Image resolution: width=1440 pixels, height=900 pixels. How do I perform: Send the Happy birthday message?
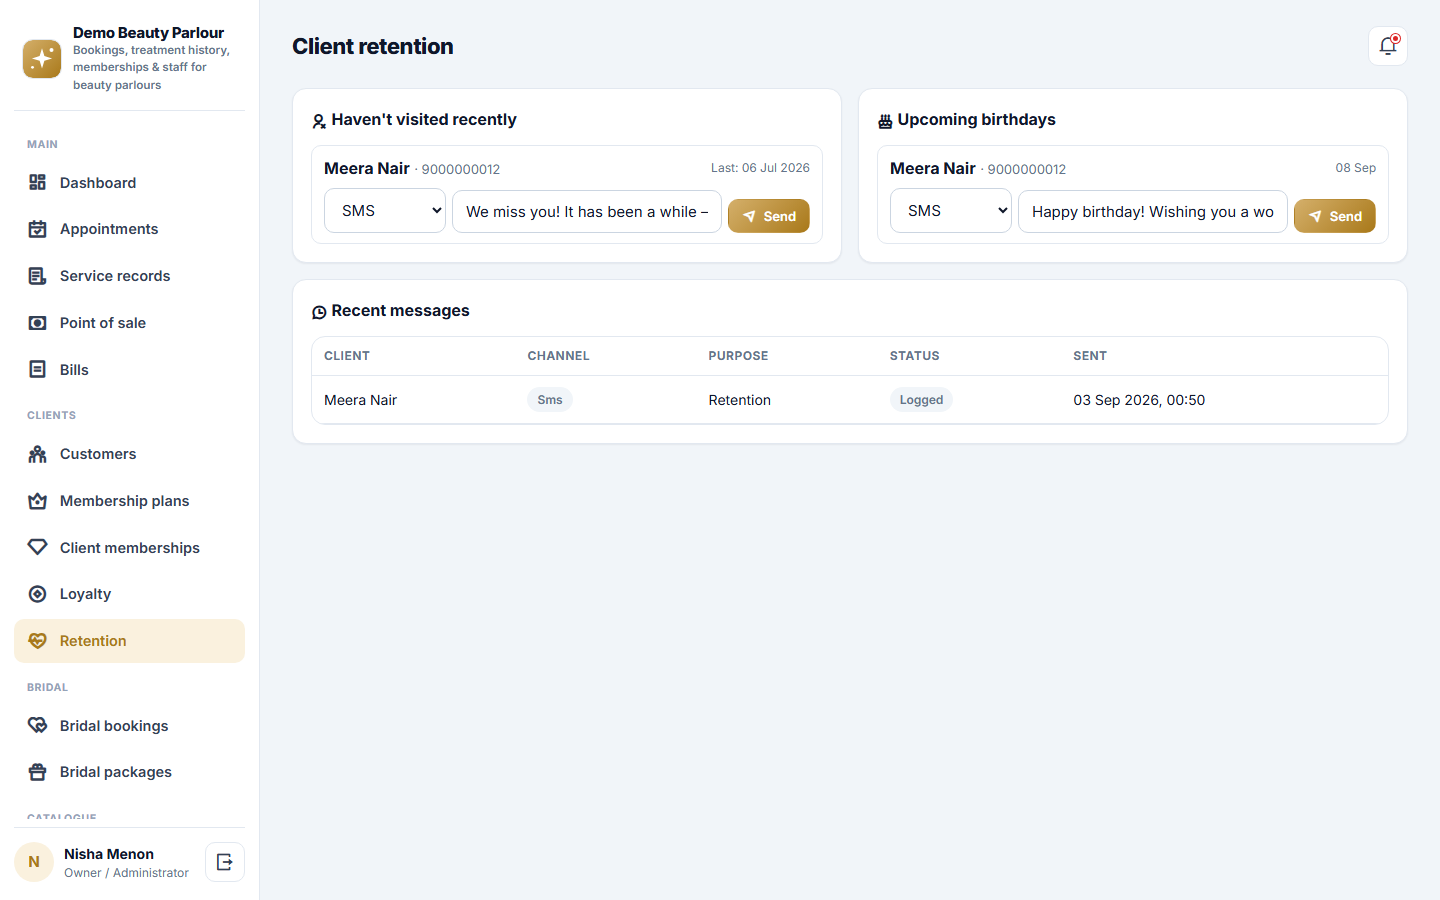coord(1335,216)
